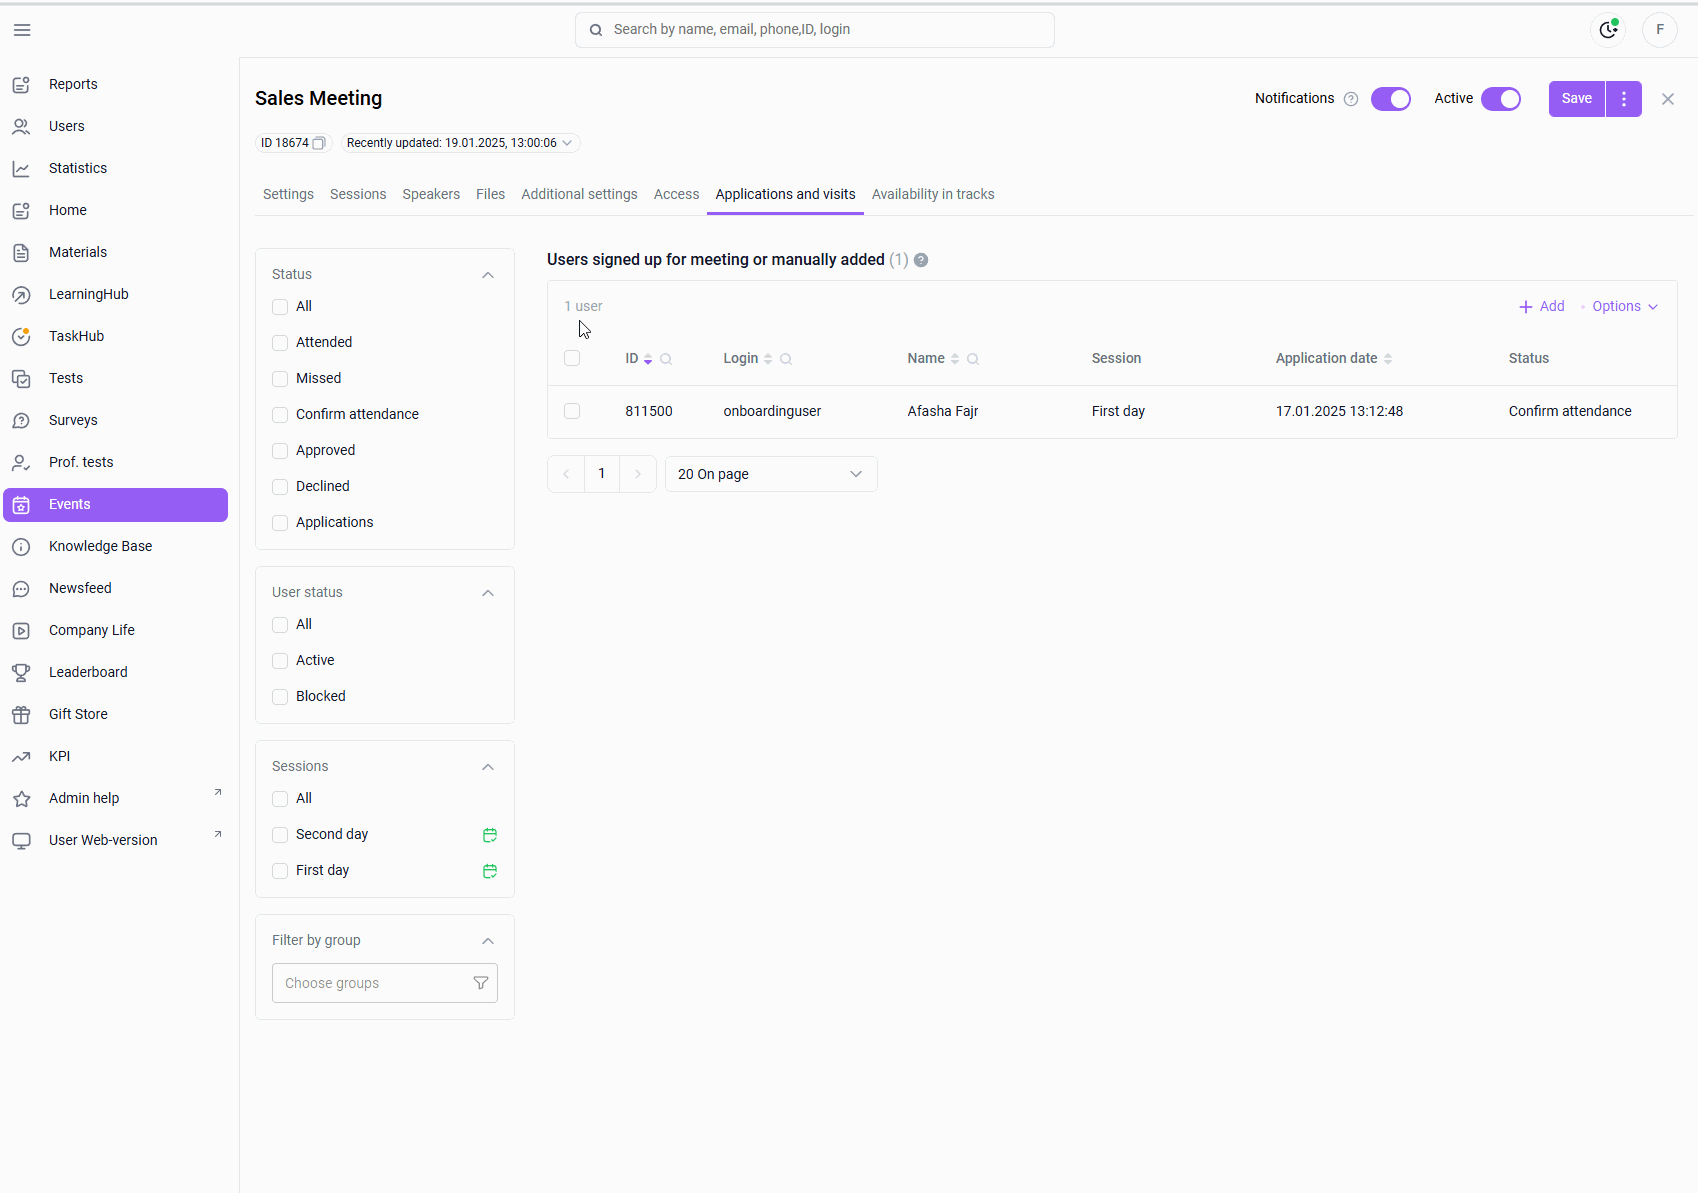Expand the Options dropdown
The image size is (1698, 1193).
click(x=1624, y=306)
